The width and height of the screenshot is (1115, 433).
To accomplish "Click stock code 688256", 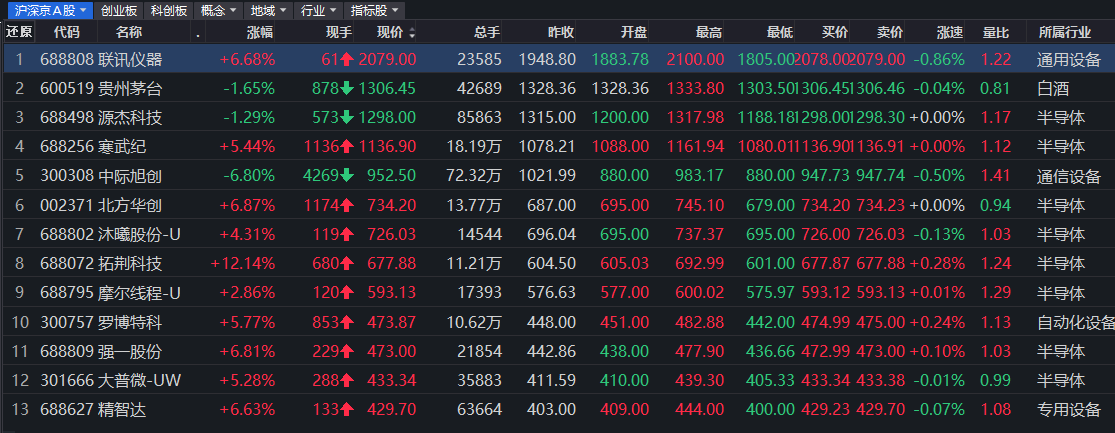I will tap(67, 147).
